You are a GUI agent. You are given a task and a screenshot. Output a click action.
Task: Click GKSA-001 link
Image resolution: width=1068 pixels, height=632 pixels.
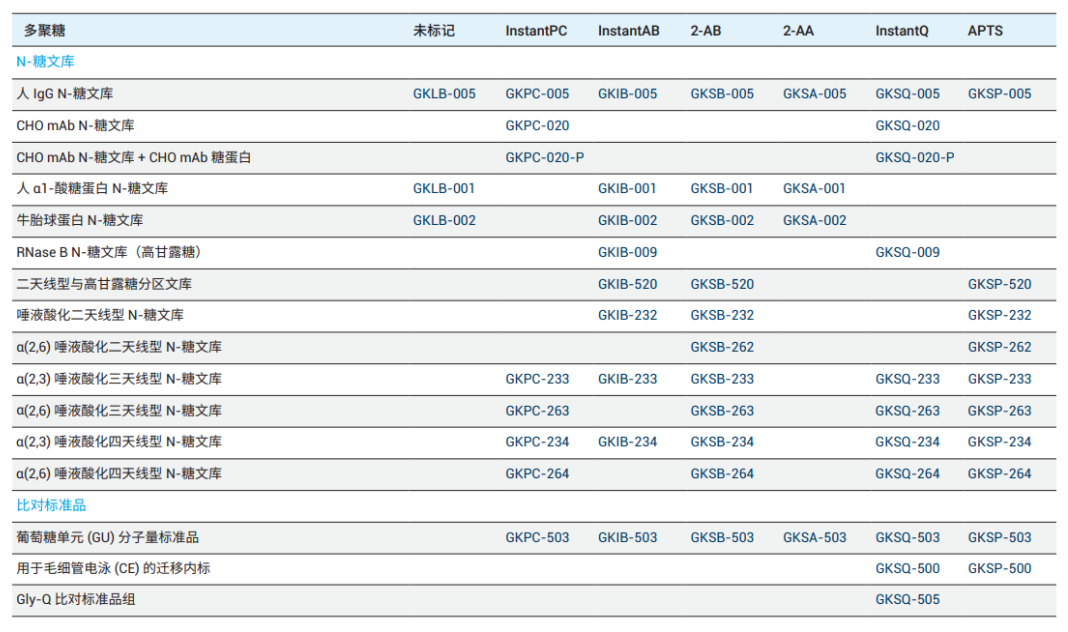pyautogui.click(x=814, y=189)
